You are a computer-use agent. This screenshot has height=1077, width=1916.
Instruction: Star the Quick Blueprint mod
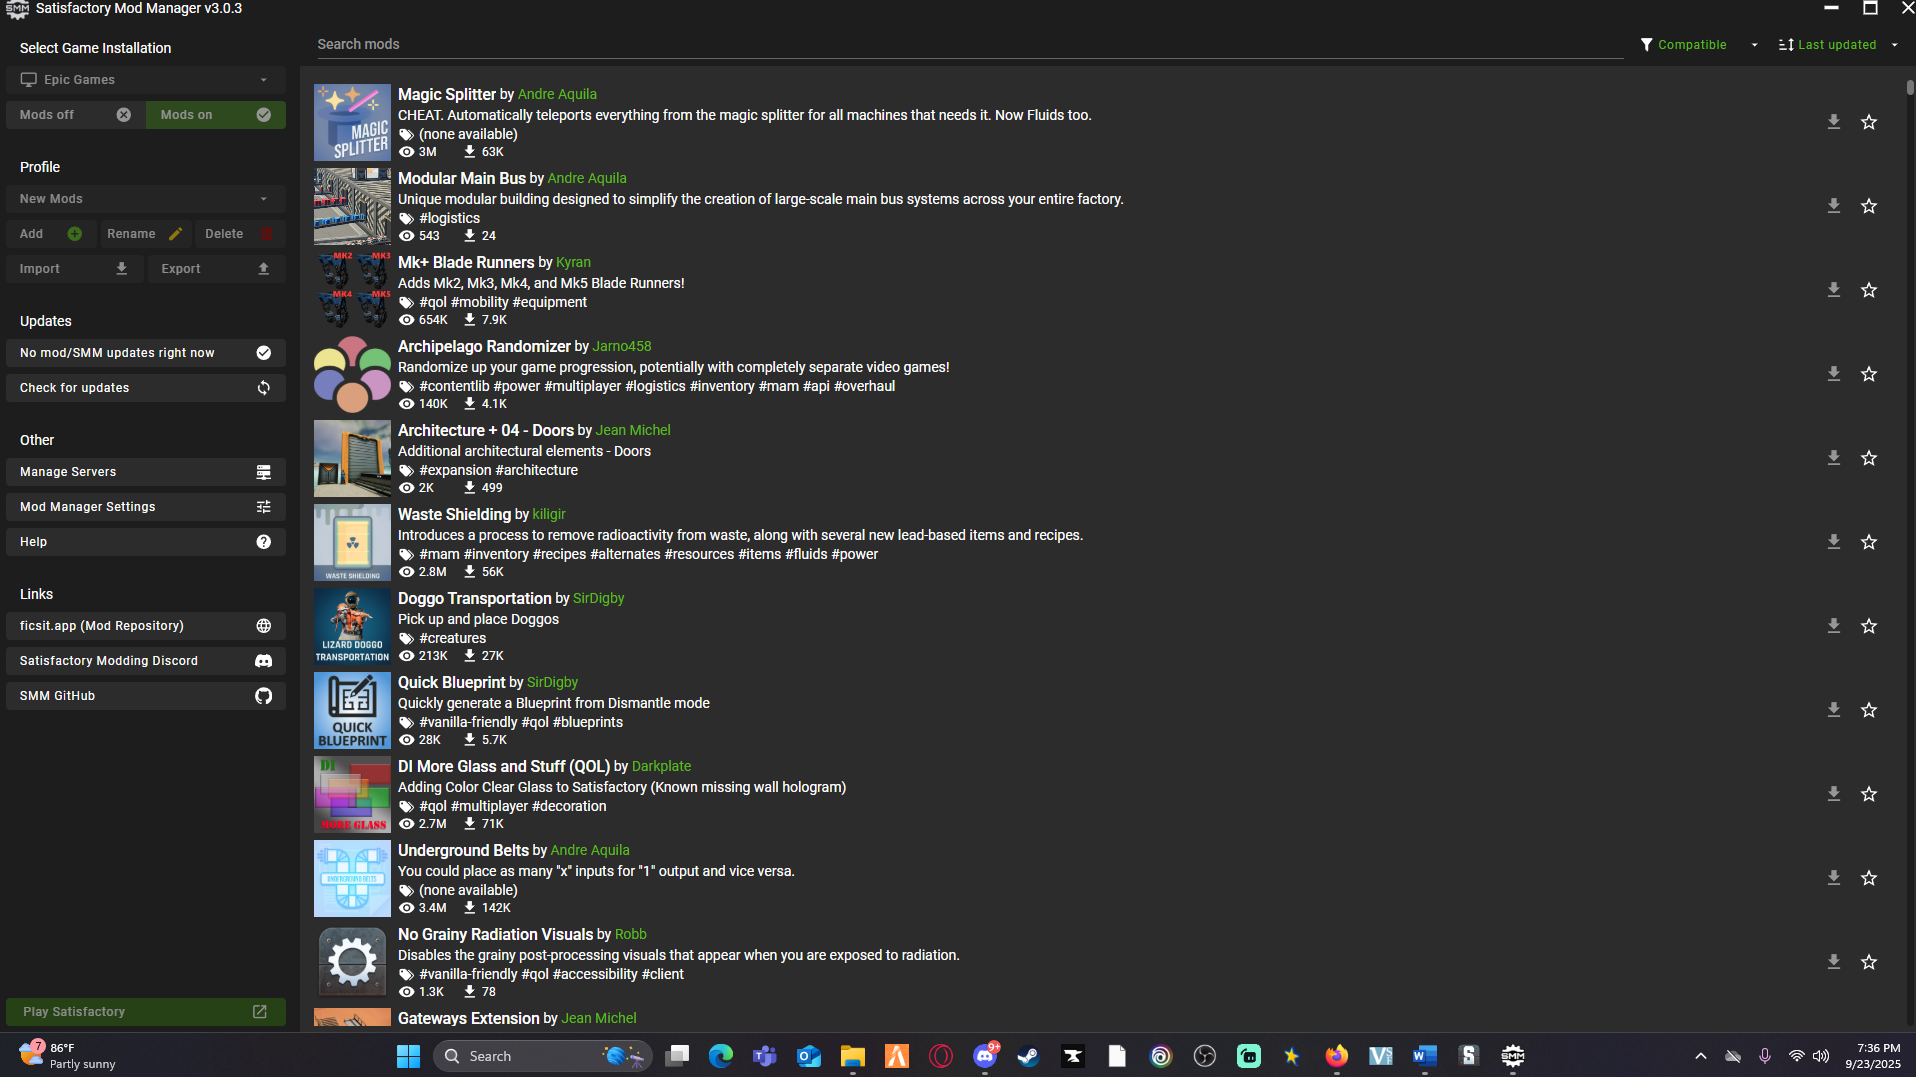(1869, 710)
